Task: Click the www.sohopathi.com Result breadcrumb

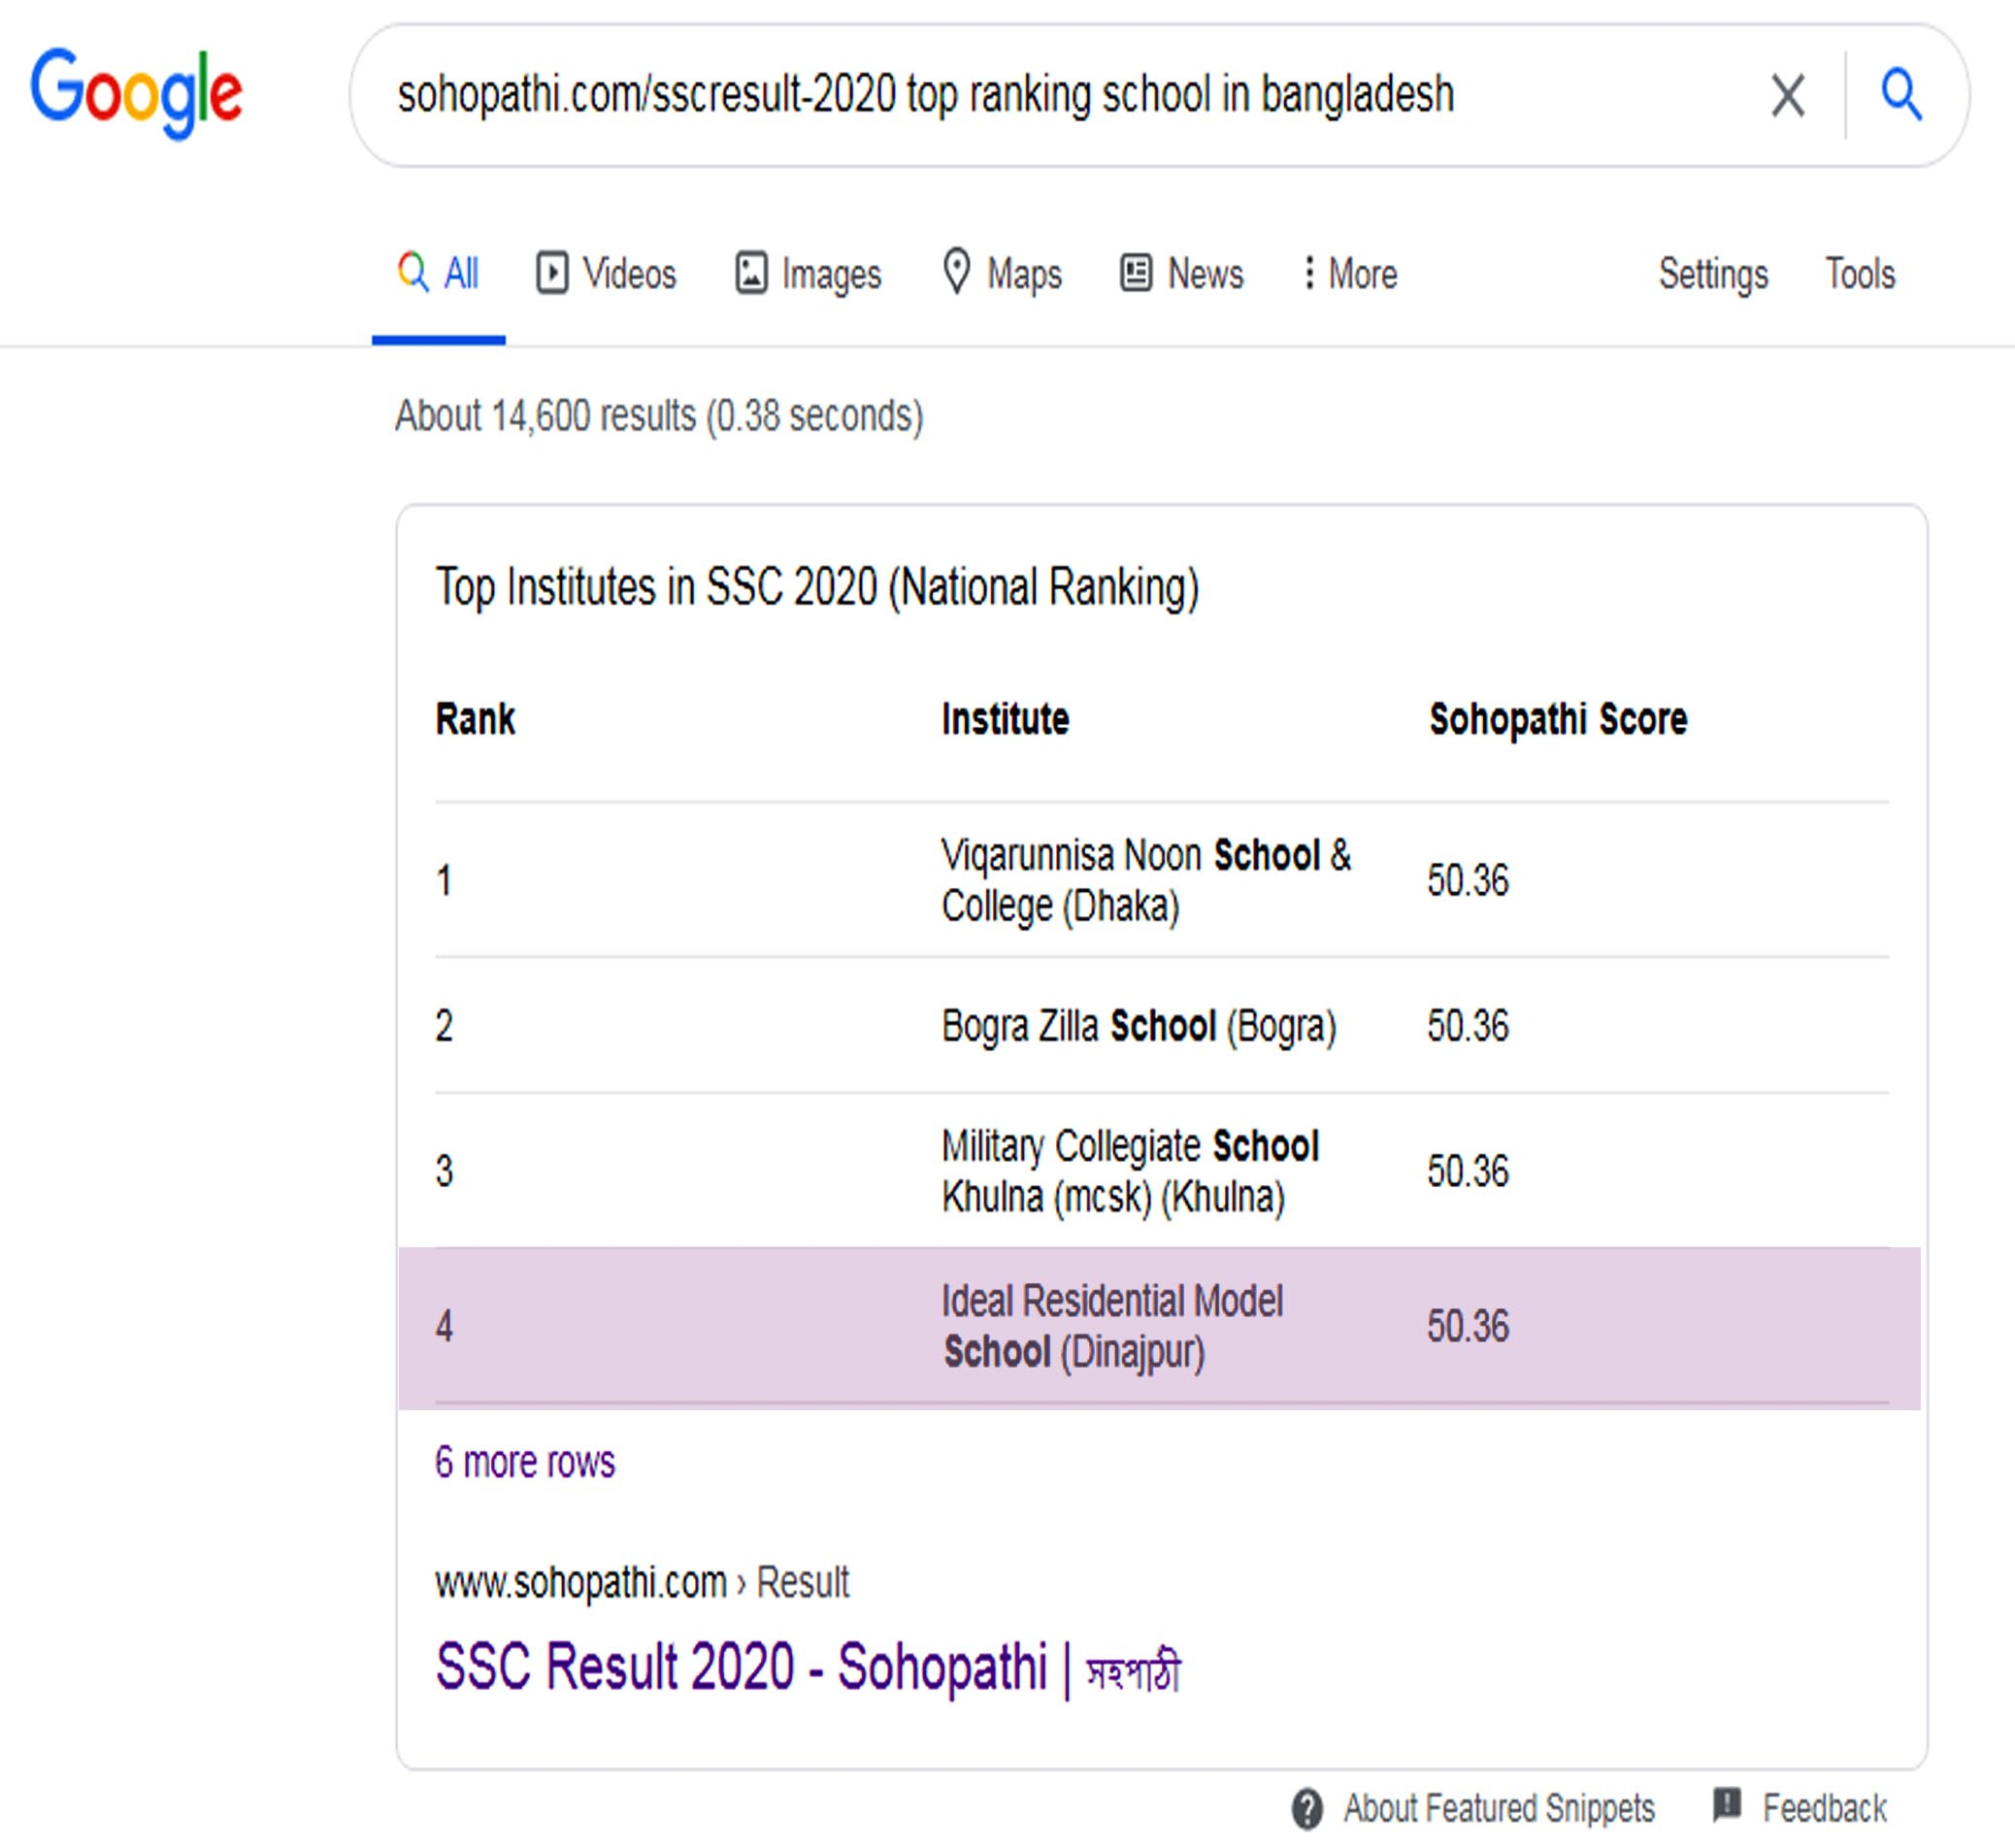Action: (x=641, y=1583)
